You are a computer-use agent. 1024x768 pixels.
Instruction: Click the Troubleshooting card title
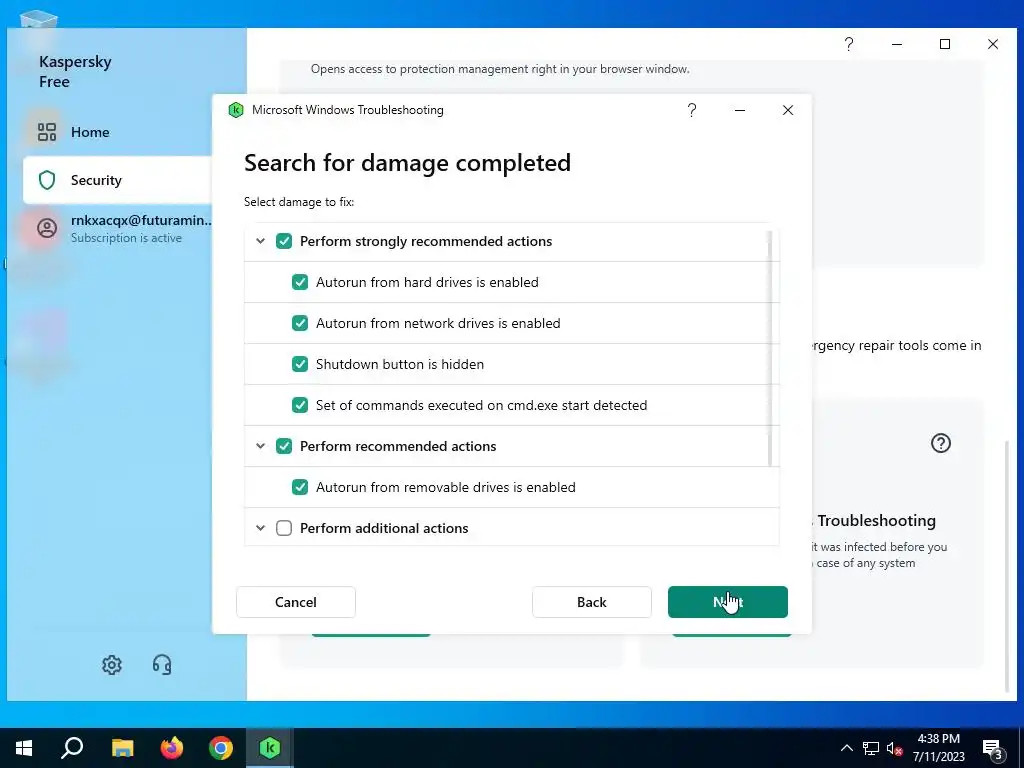(876, 520)
